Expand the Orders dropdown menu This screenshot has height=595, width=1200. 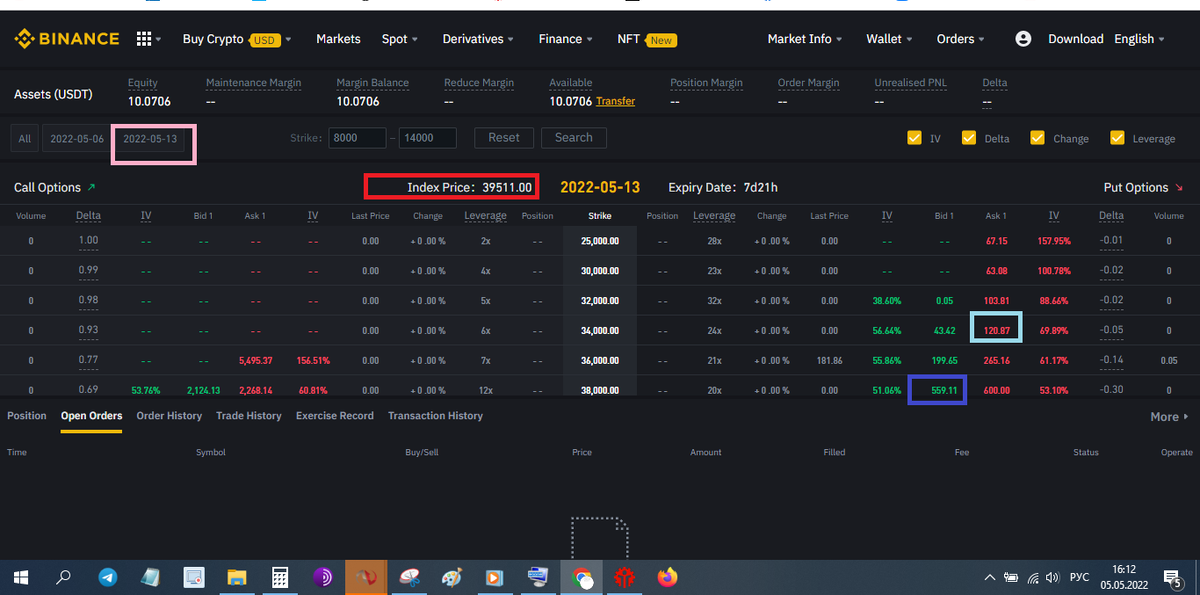960,39
